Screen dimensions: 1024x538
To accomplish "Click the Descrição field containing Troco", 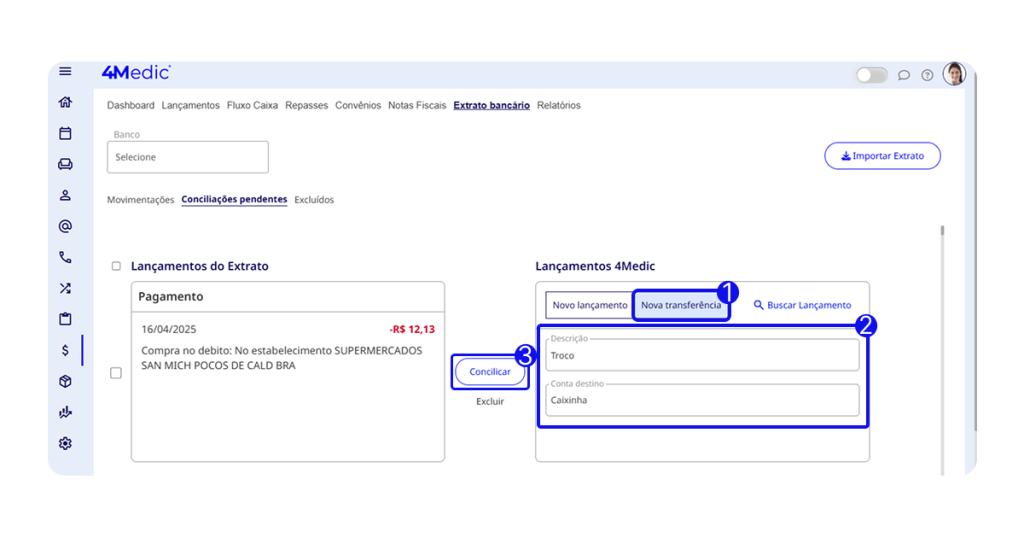I will pyautogui.click(x=702, y=355).
